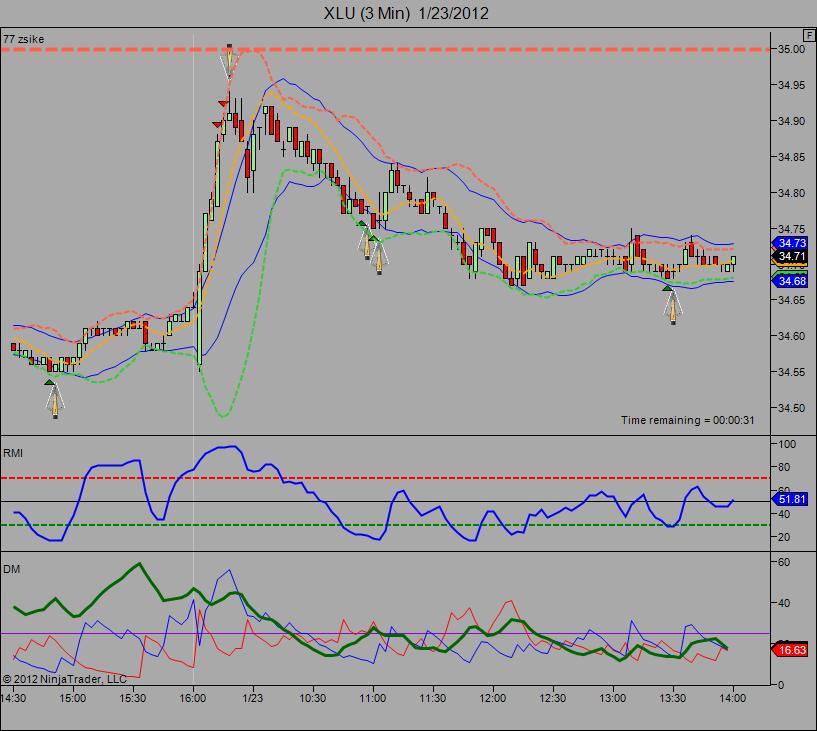Click the 34.90 price axis label
The image size is (817, 731).
coord(791,121)
